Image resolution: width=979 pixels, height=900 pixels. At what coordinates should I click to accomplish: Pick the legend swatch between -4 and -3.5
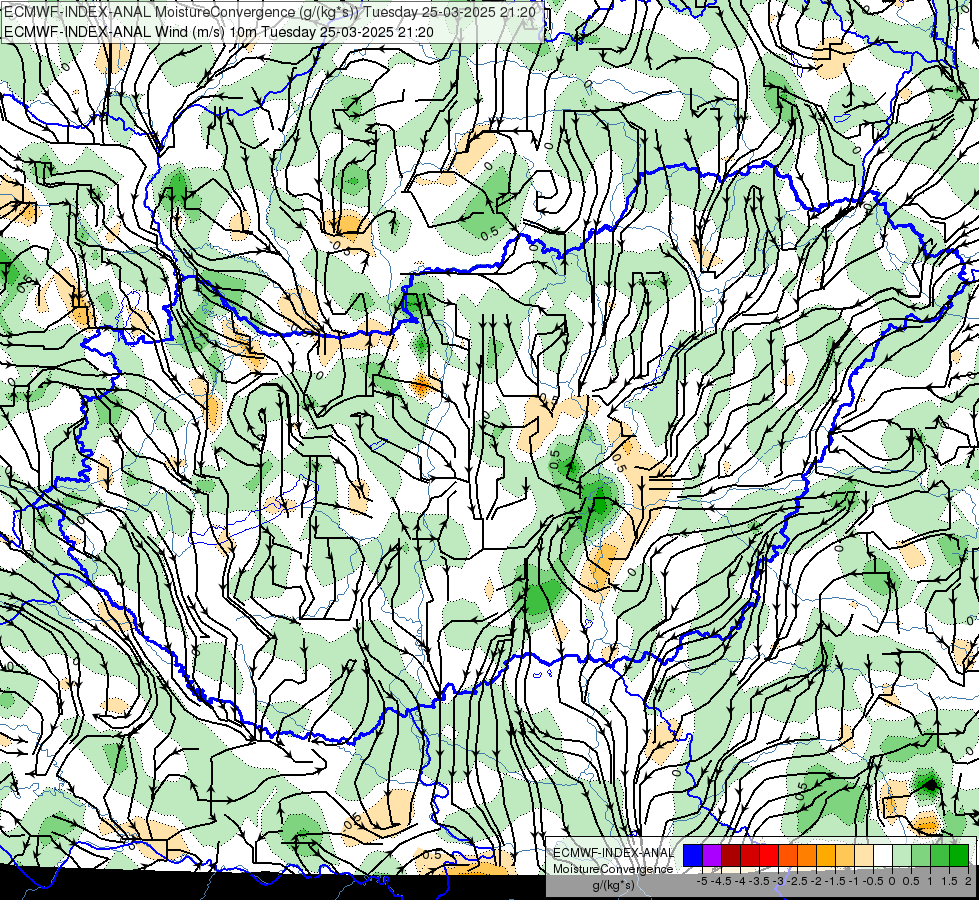750,855
